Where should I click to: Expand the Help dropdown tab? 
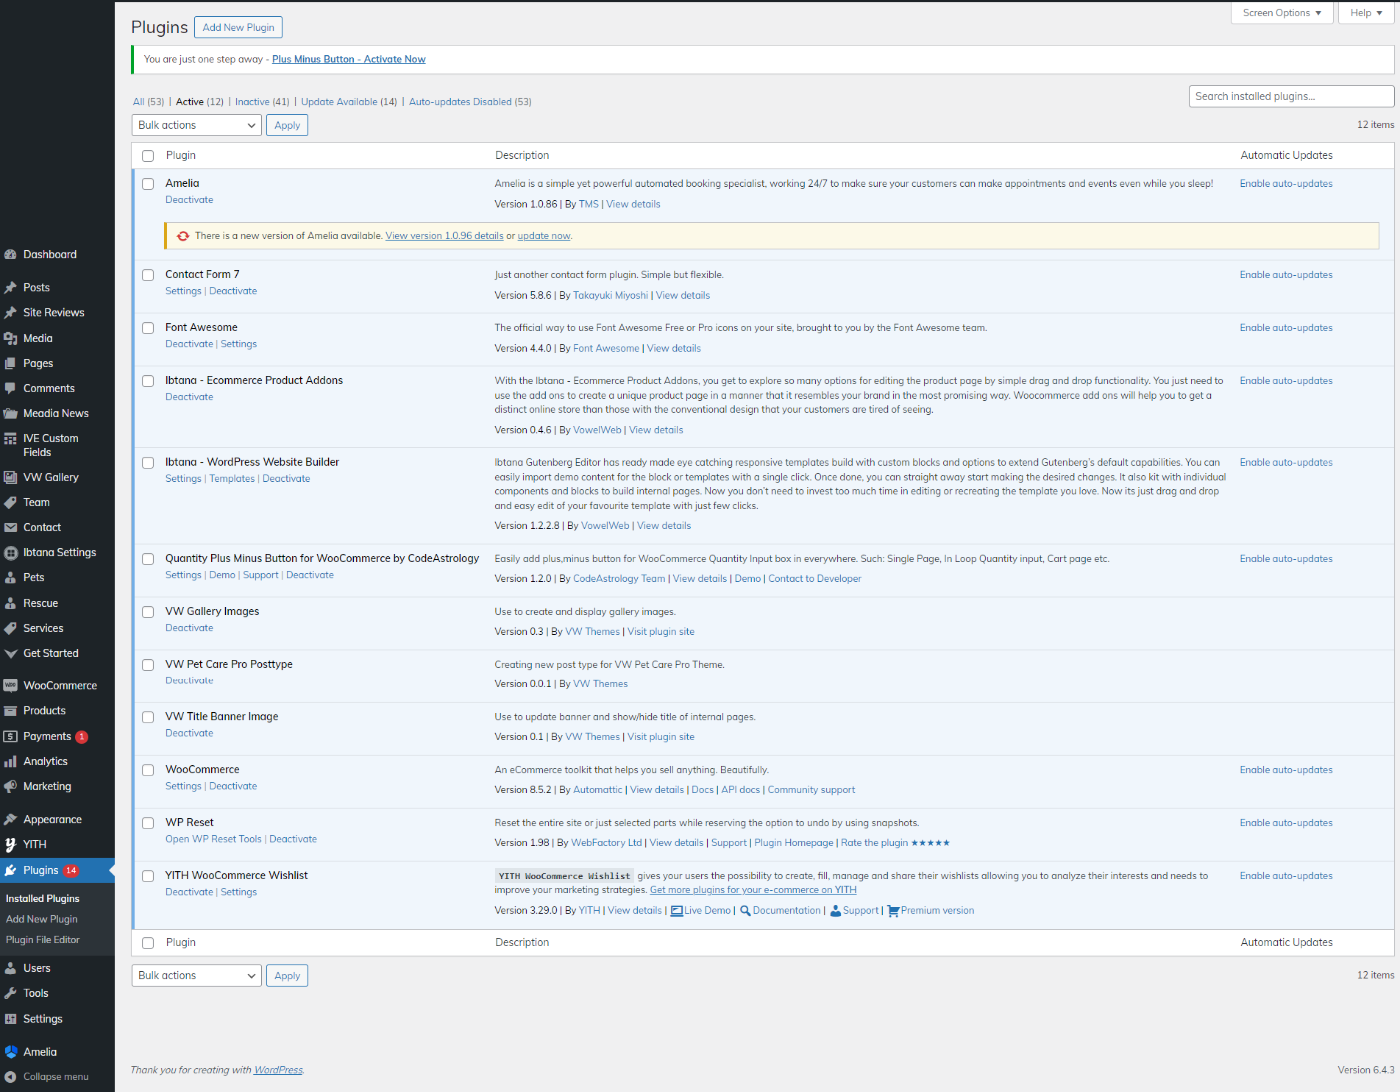click(1366, 13)
